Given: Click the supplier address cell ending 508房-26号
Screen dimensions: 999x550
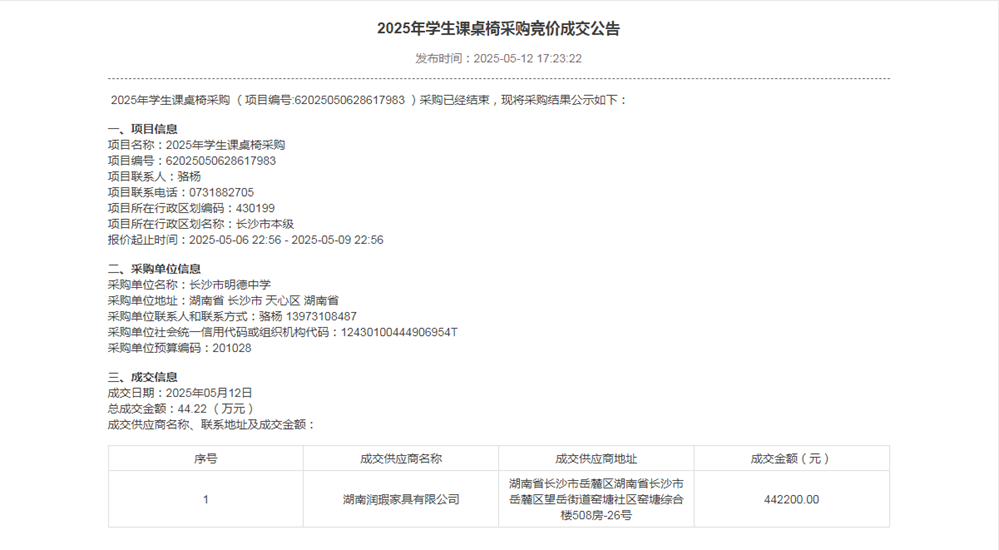Looking at the screenshot, I should click(596, 500).
